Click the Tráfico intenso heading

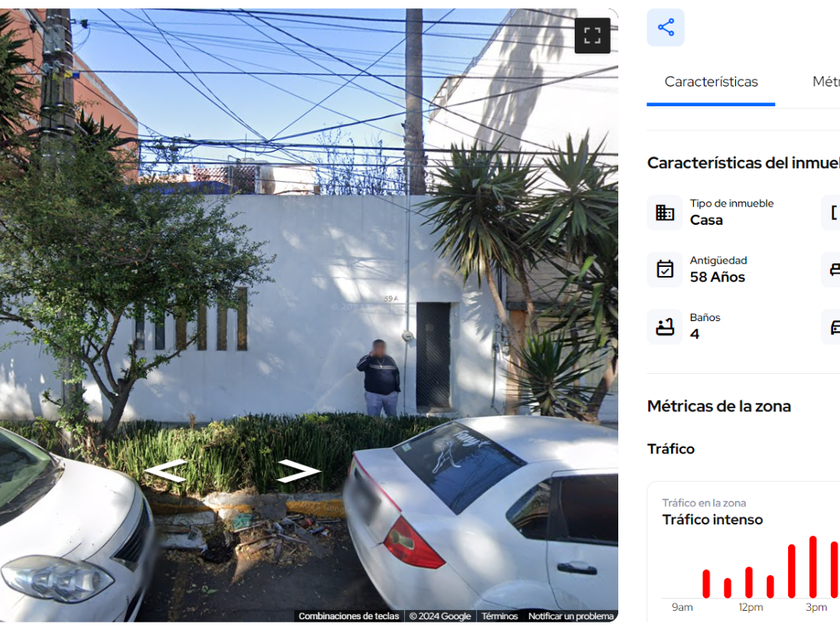[x=712, y=520]
